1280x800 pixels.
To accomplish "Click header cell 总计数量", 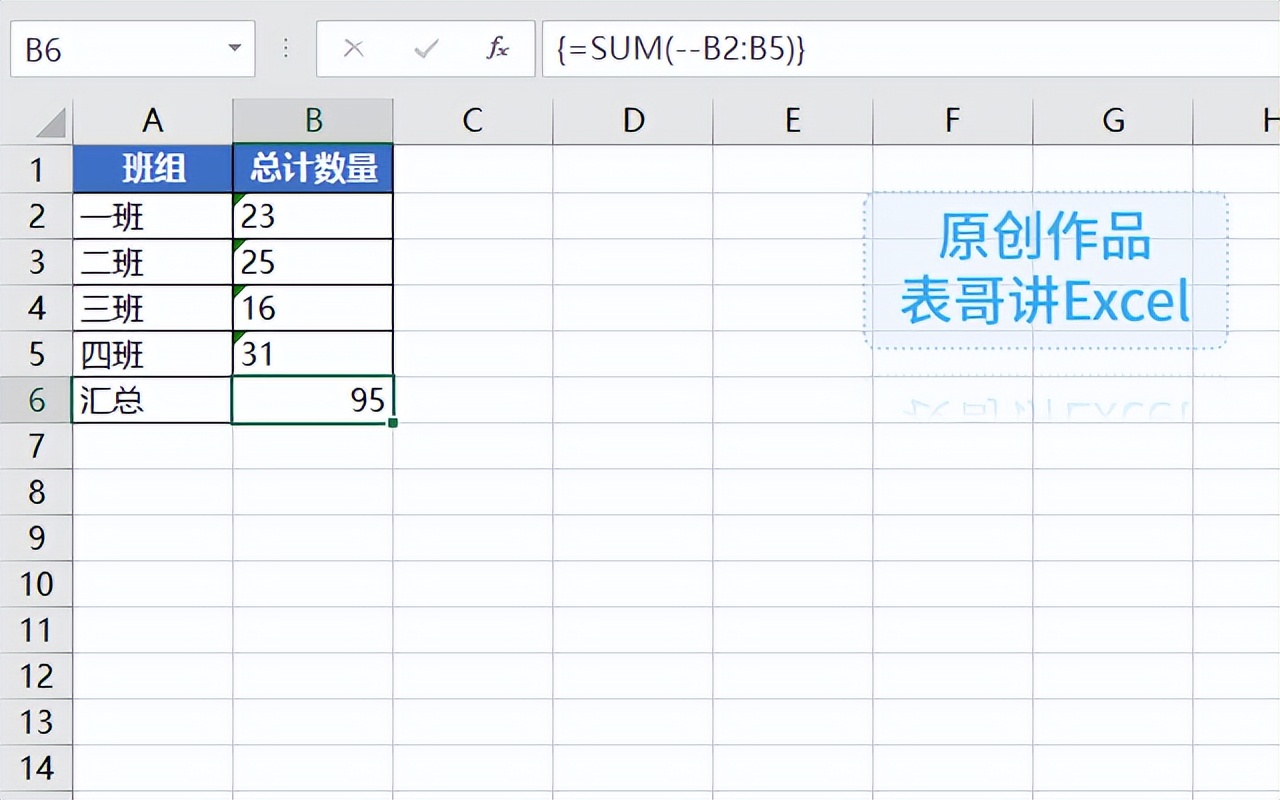I will click(313, 169).
